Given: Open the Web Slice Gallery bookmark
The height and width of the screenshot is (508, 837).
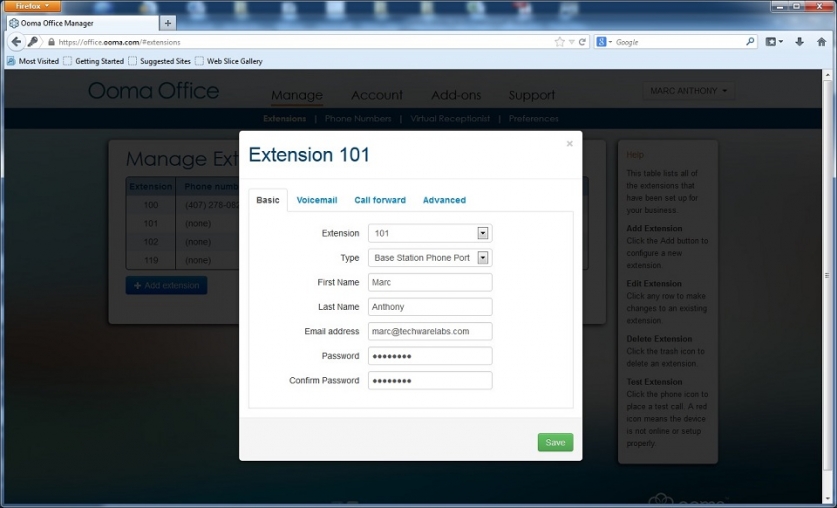Looking at the screenshot, I should [x=229, y=61].
